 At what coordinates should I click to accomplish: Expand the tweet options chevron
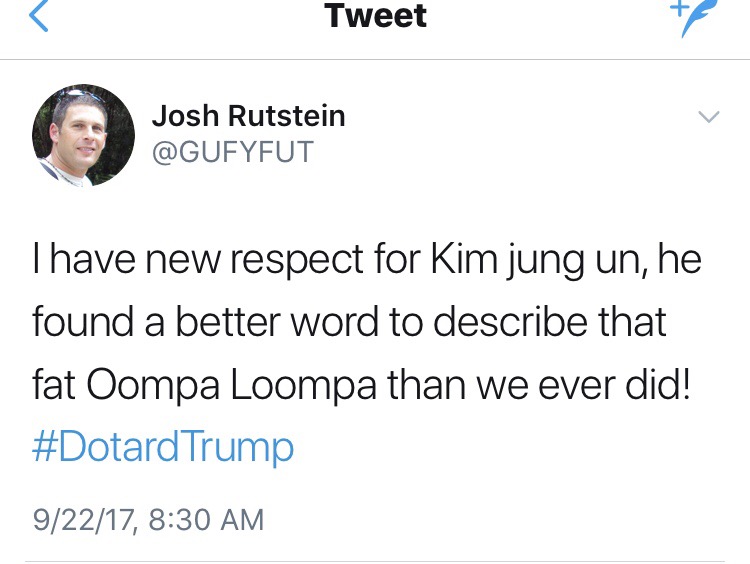[x=708, y=117]
